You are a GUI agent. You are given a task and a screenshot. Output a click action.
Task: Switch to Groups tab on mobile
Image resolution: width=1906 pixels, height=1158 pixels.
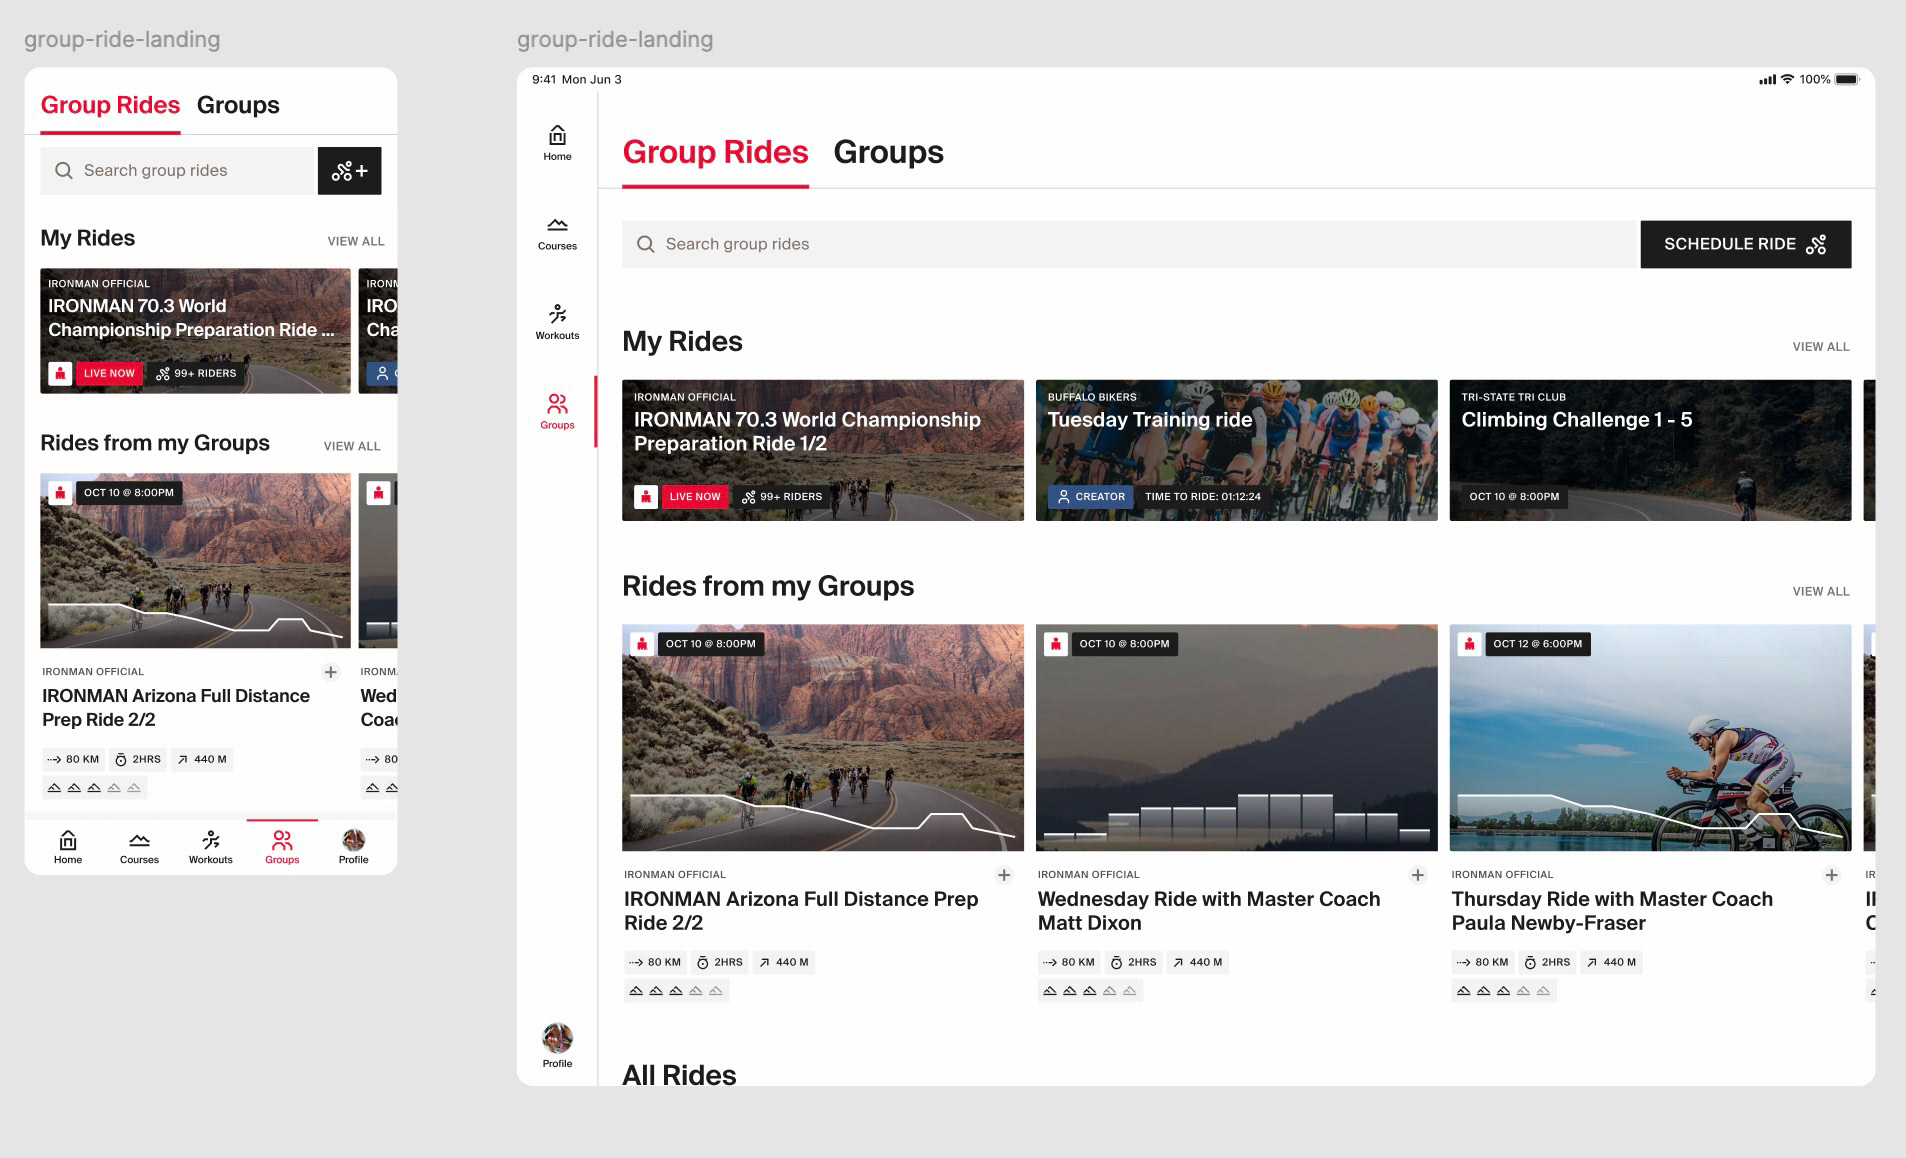click(x=238, y=105)
